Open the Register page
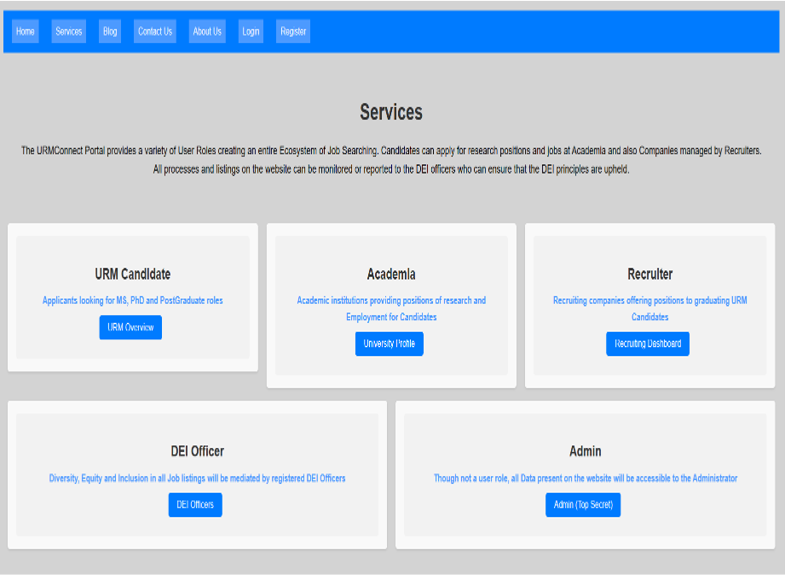The image size is (785, 575). pos(293,32)
